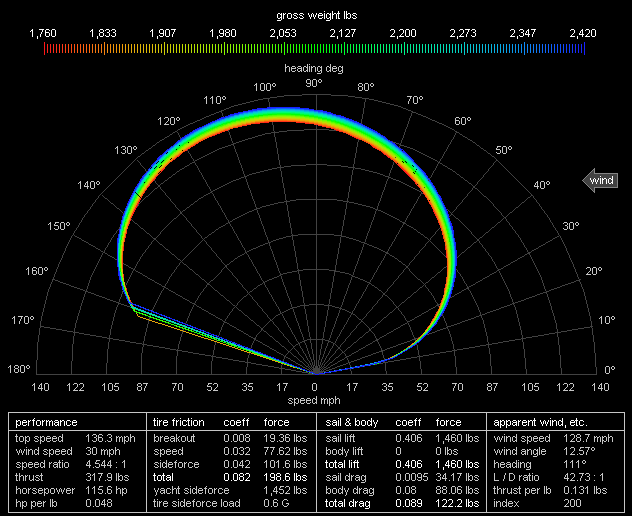Click the gross weight color gradient bar
Screen dimensions: 632x516
coord(315,46)
